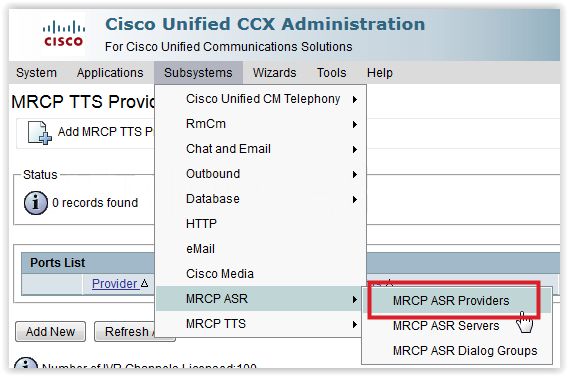Click the Provider column sort triangle
Screen dimensions: 568x376
click(145, 283)
